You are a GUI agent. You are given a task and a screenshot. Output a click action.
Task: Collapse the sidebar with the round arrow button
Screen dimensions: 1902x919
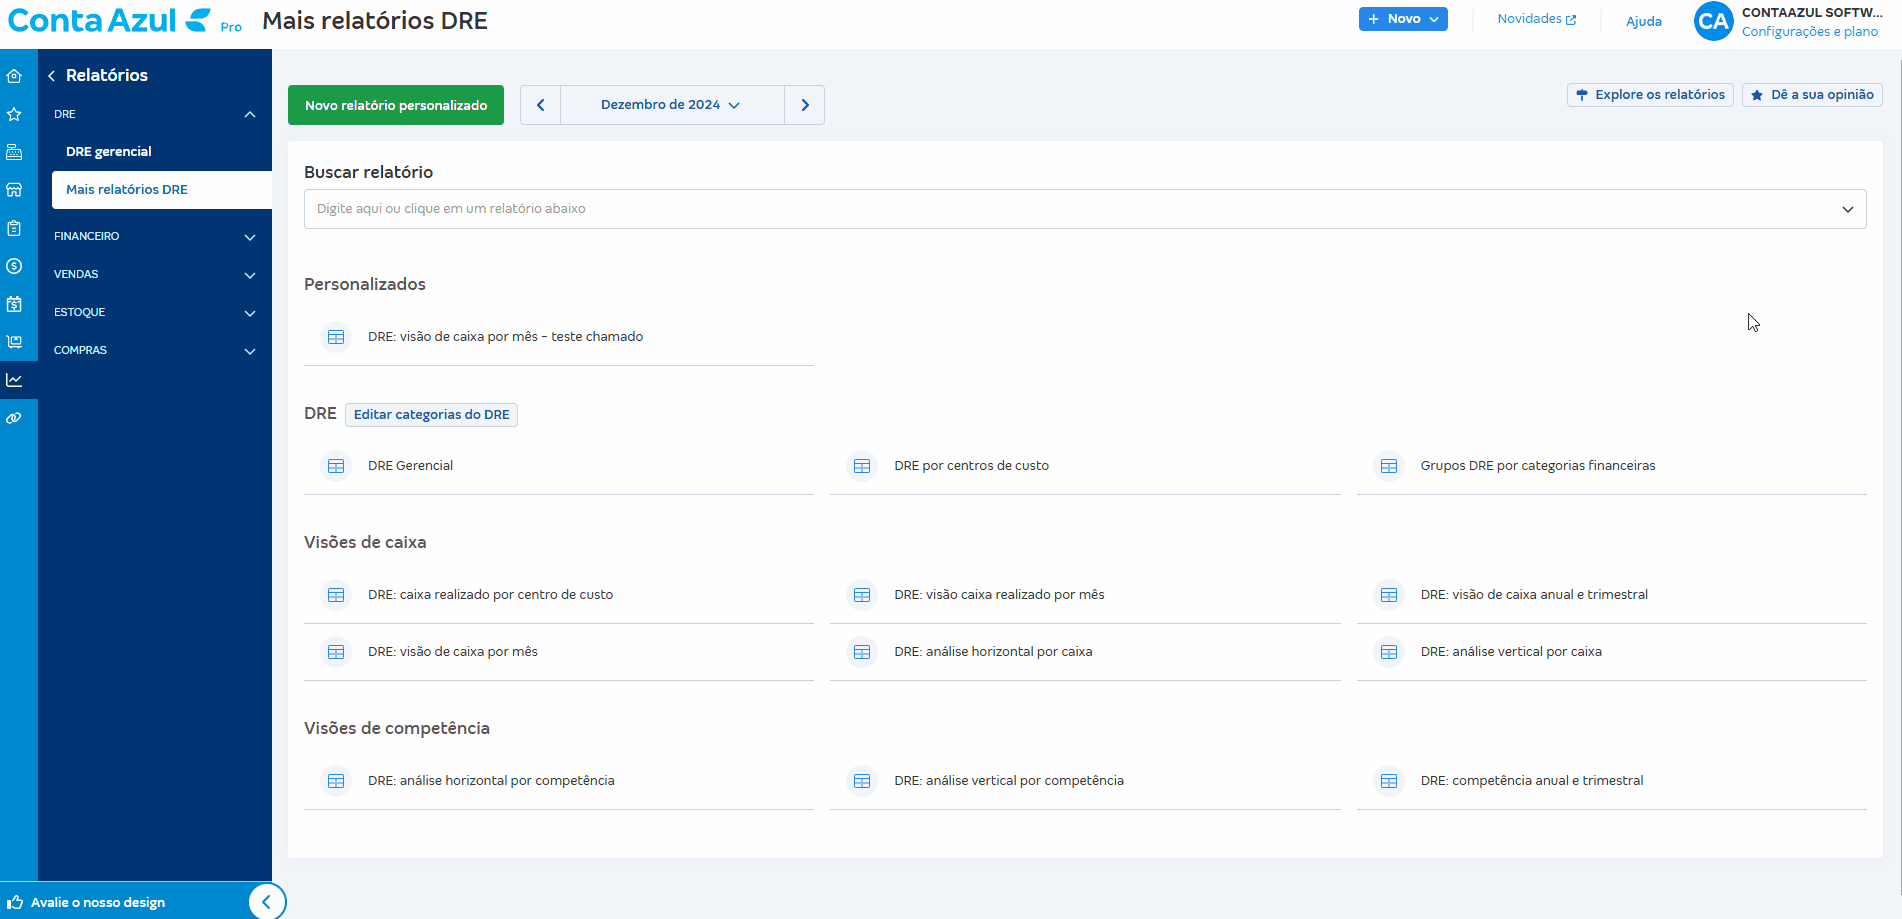(266, 901)
